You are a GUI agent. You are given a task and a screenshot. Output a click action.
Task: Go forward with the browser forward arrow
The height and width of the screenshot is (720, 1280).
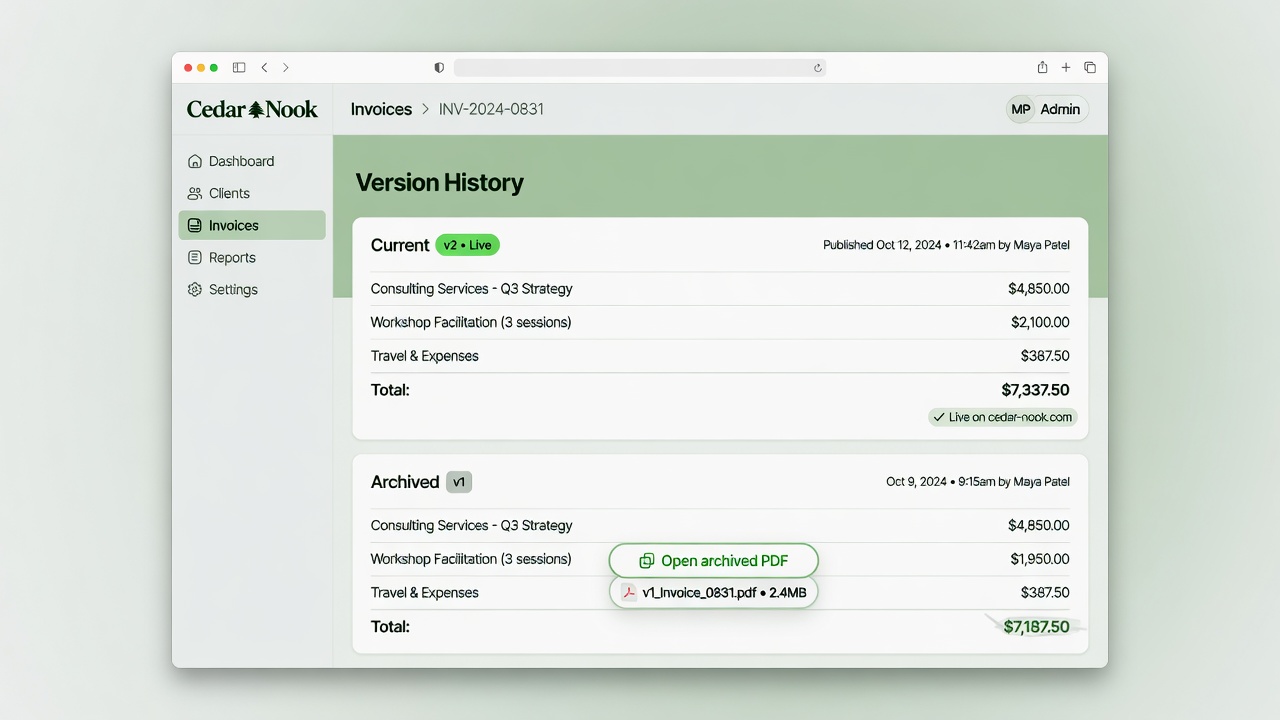(286, 68)
